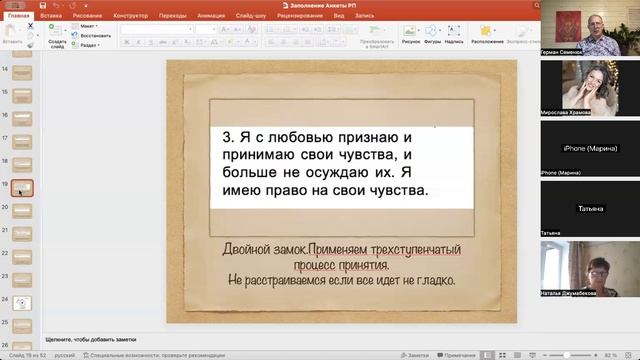640x360 pixels.
Task: Select Мирослава Храмова video tile
Action: 590,88
